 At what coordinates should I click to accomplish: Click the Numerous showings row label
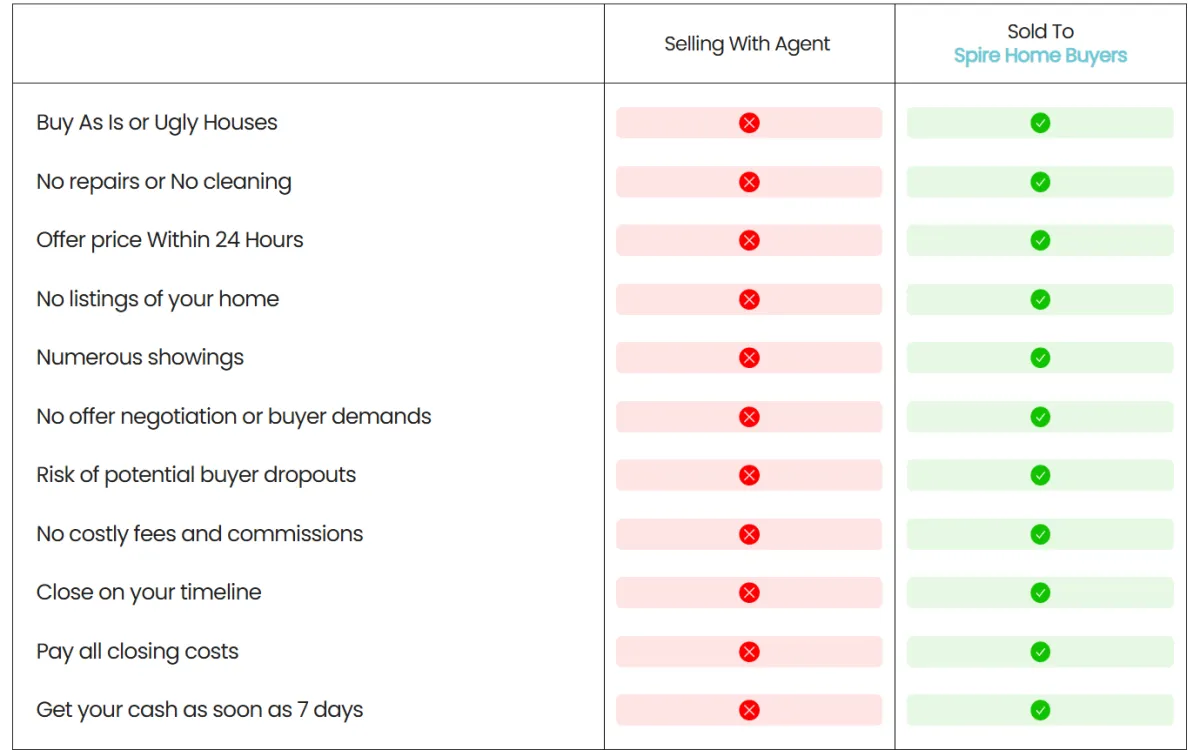pyautogui.click(x=140, y=358)
